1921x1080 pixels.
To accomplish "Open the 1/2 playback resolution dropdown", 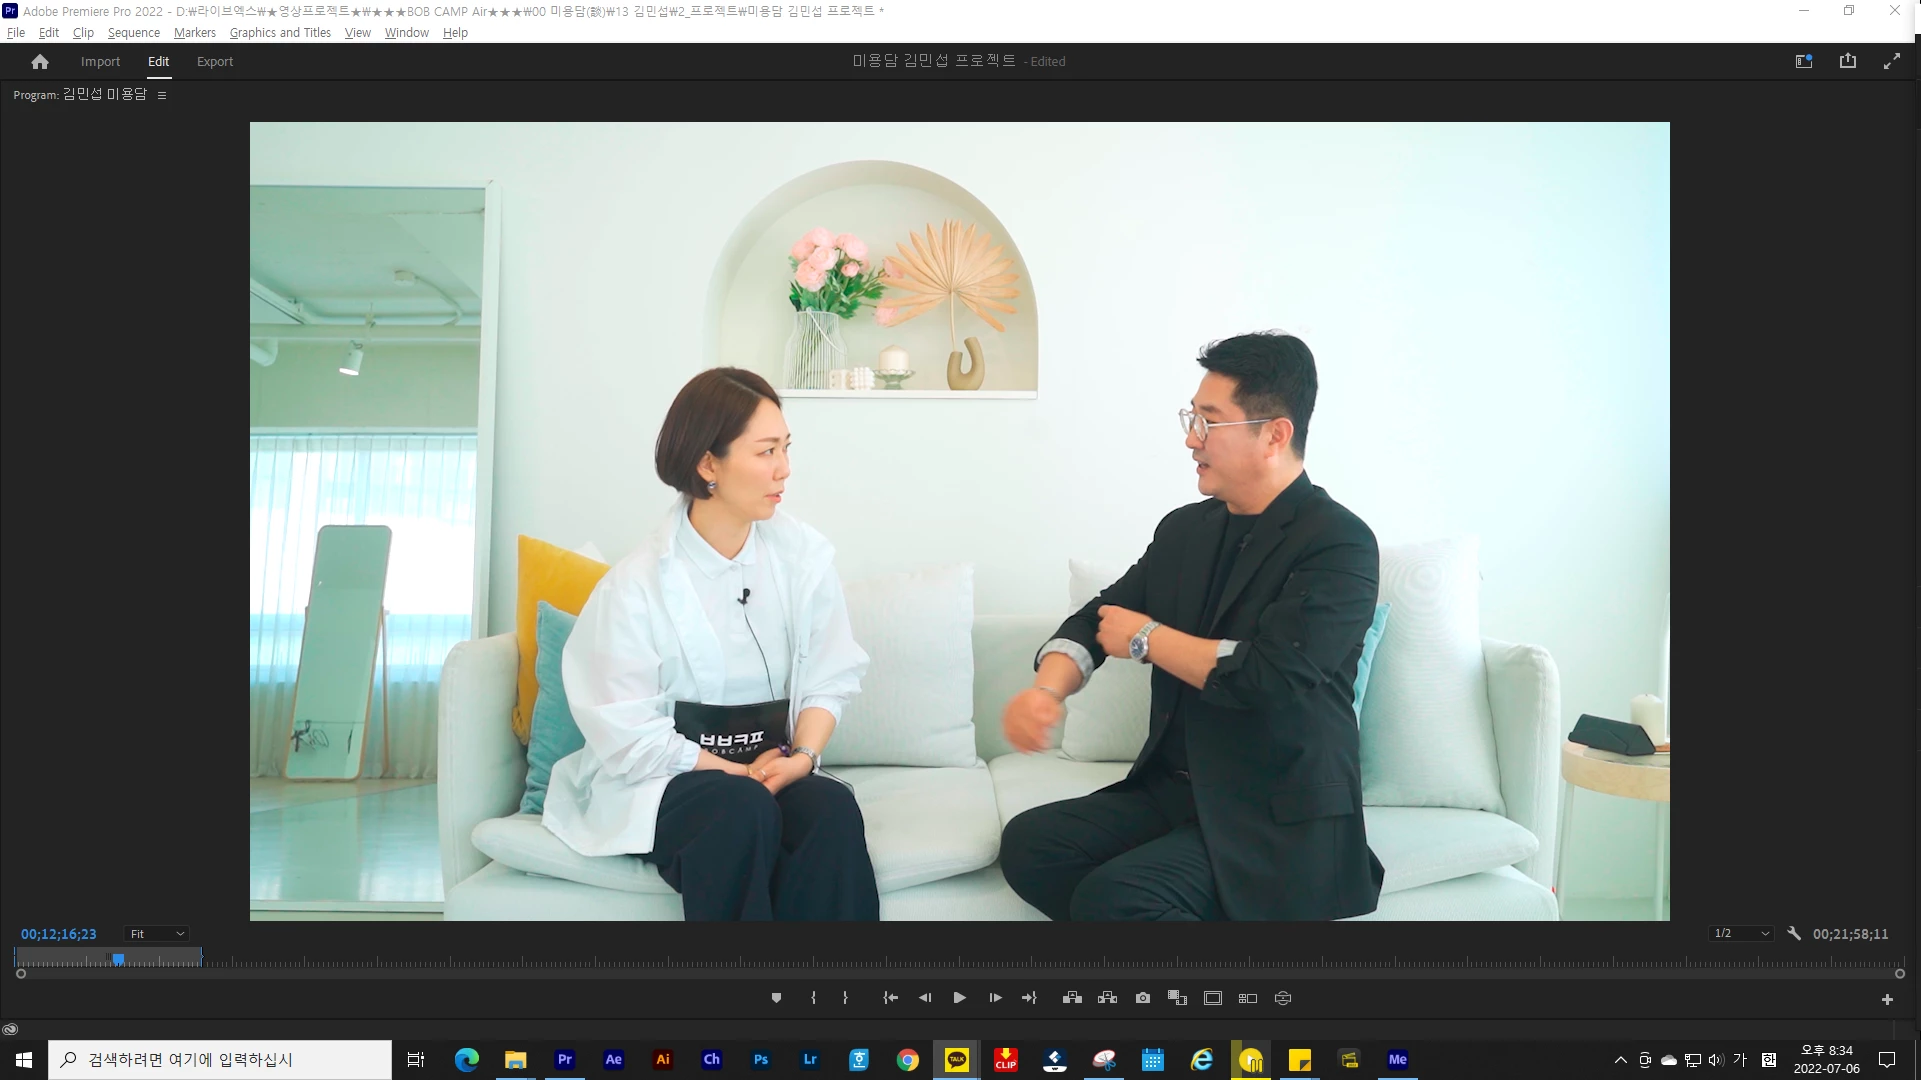I will point(1741,933).
